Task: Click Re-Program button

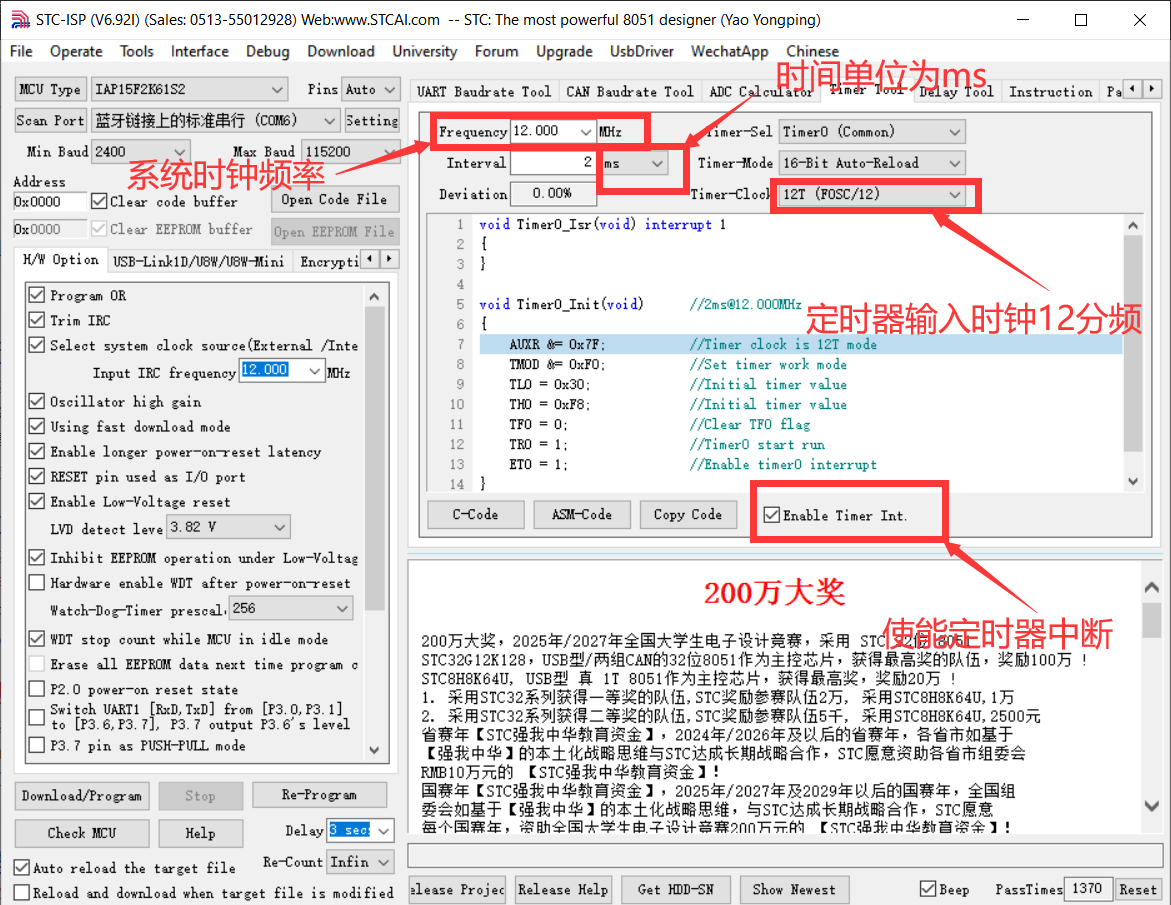Action: [x=319, y=795]
